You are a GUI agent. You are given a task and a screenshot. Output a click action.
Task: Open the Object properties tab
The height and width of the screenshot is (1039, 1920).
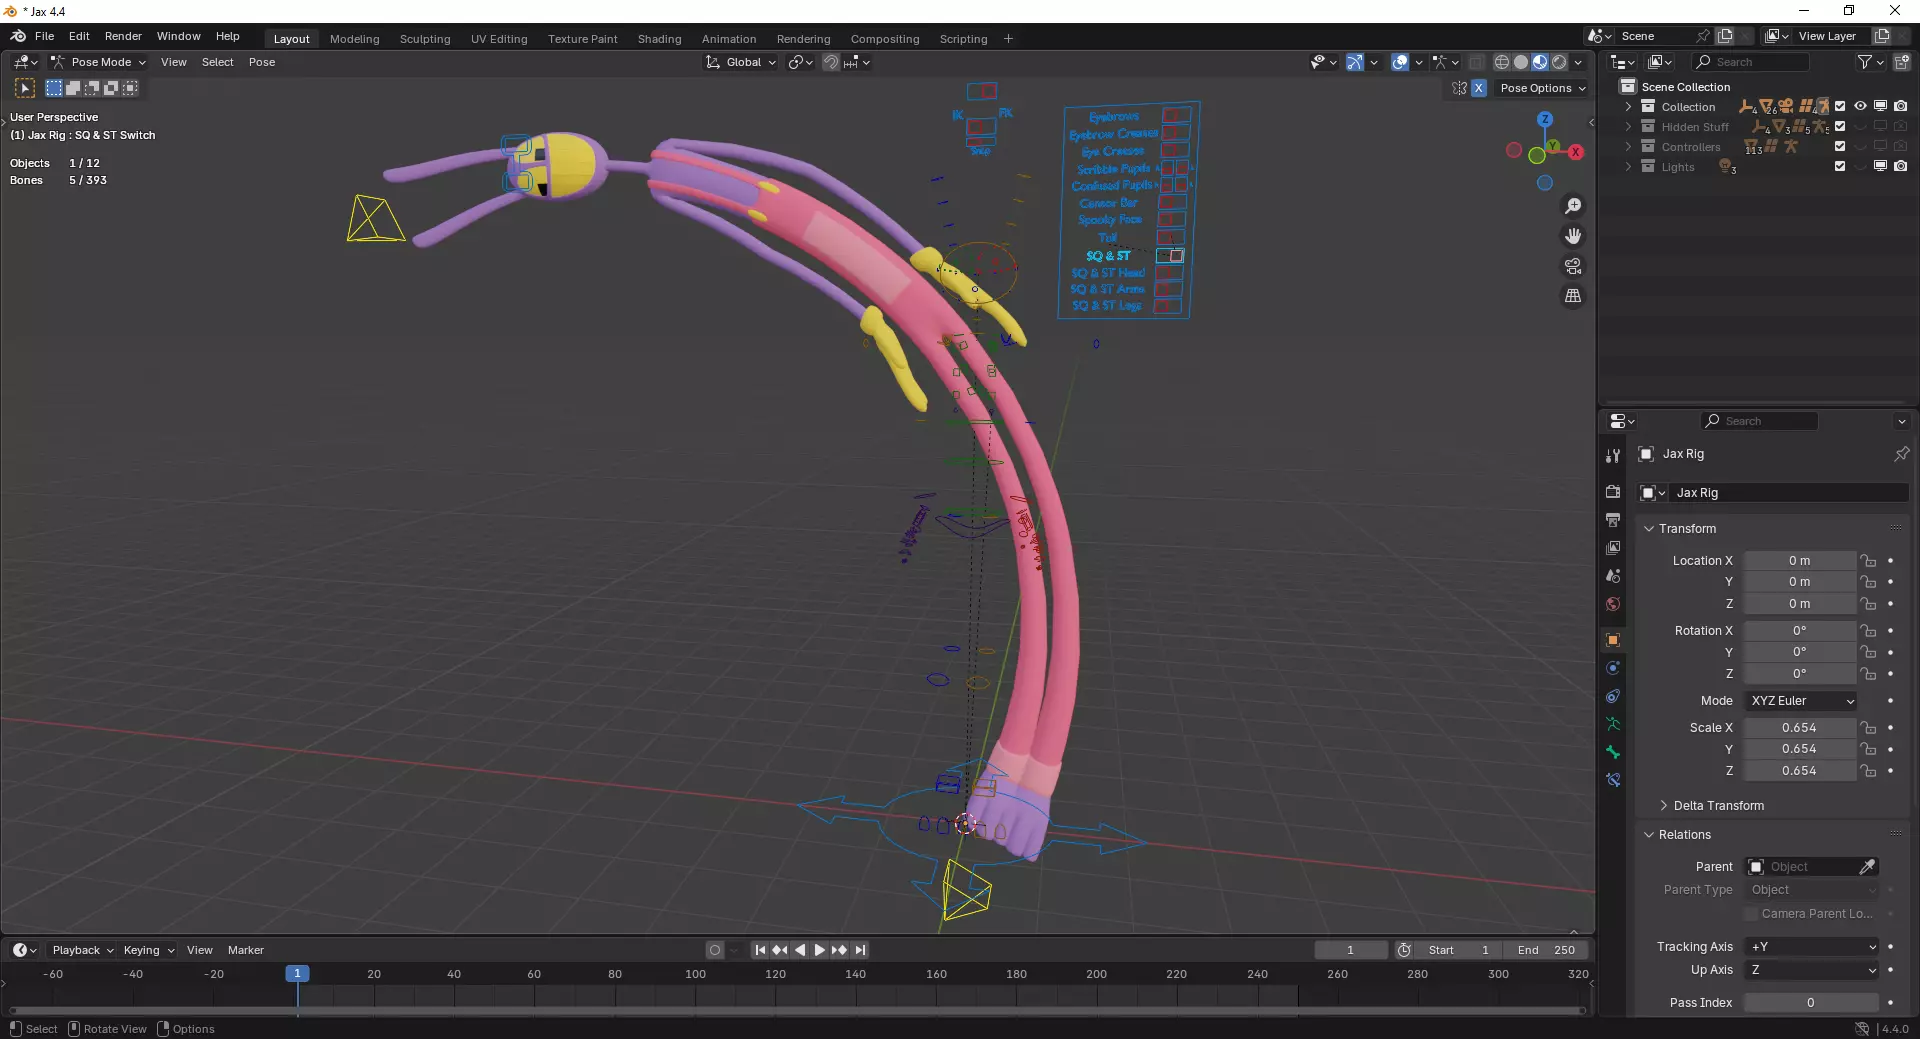[1613, 640]
